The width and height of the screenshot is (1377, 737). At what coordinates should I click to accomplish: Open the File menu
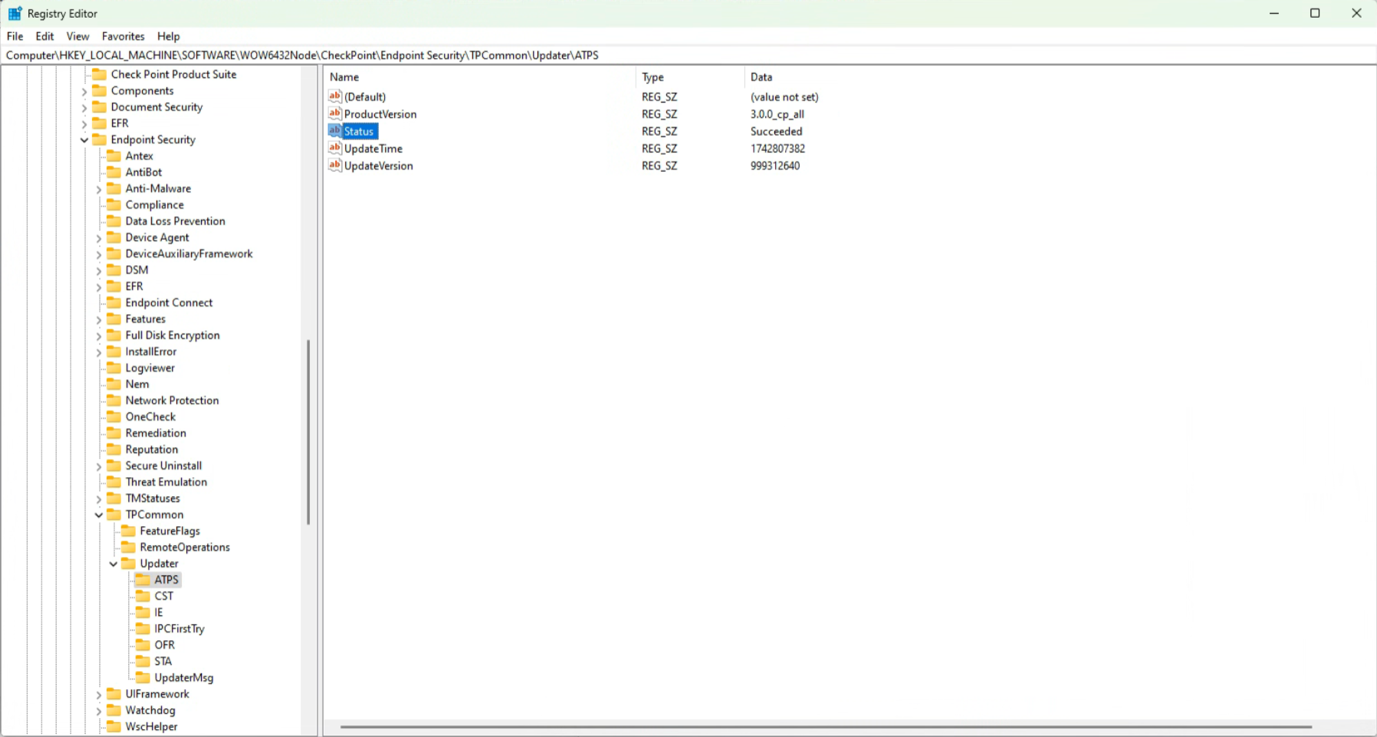[15, 36]
